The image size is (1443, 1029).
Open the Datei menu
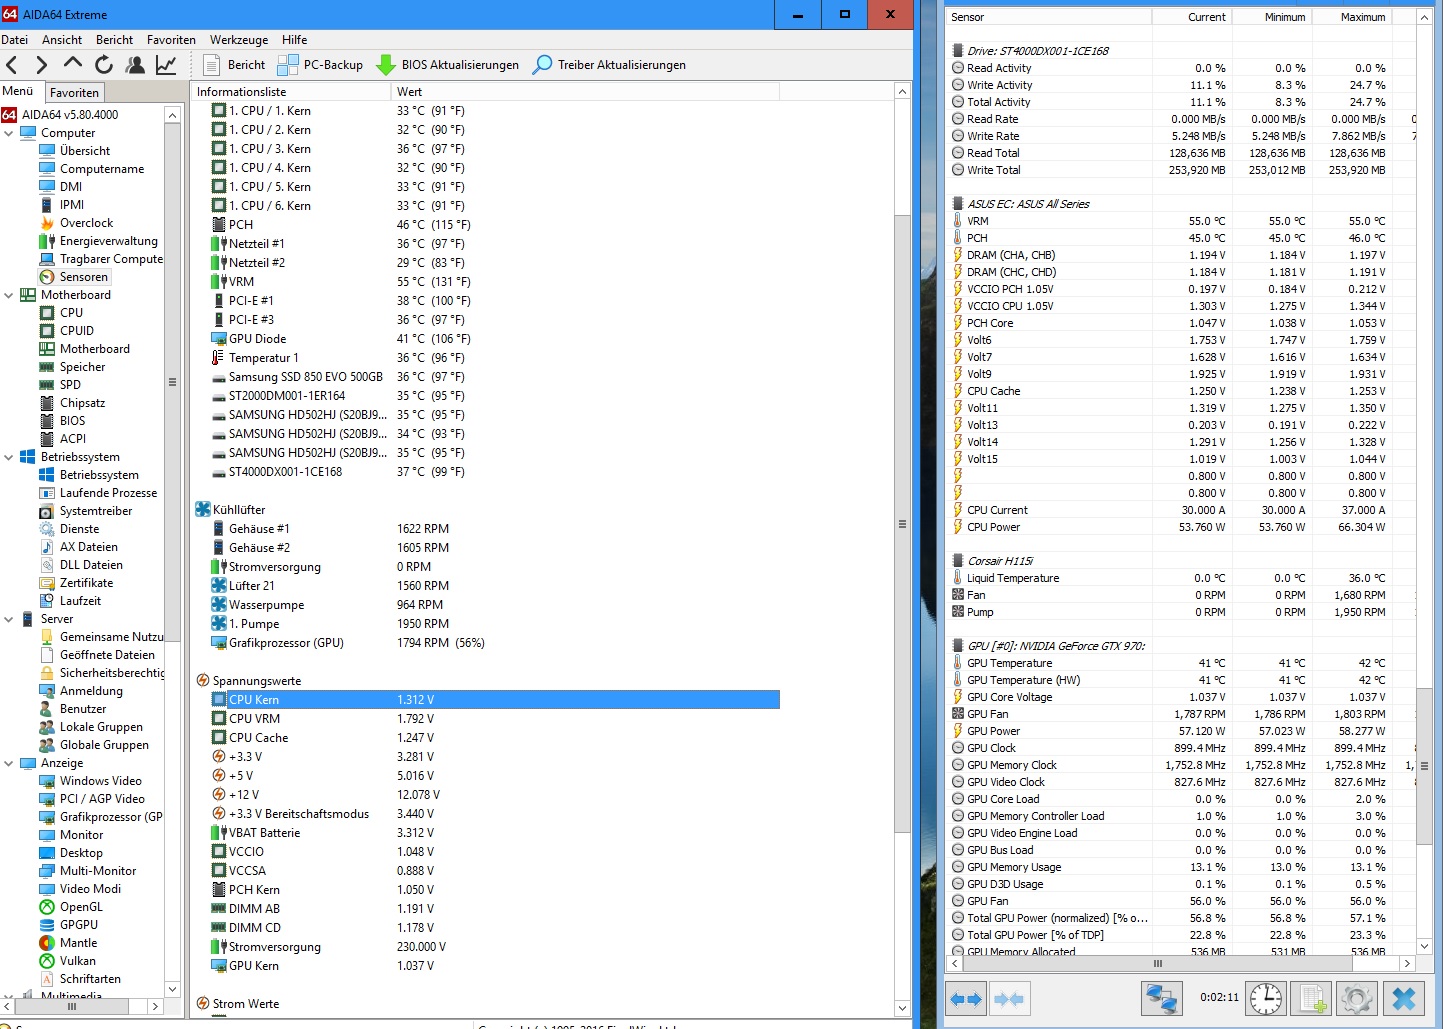pyautogui.click(x=15, y=40)
